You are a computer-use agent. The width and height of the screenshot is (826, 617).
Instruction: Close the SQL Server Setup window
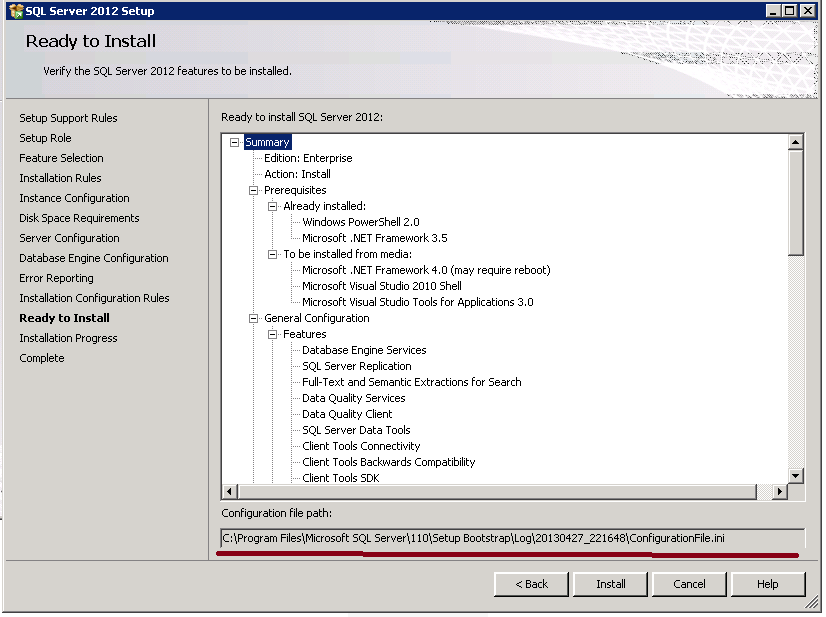point(808,11)
